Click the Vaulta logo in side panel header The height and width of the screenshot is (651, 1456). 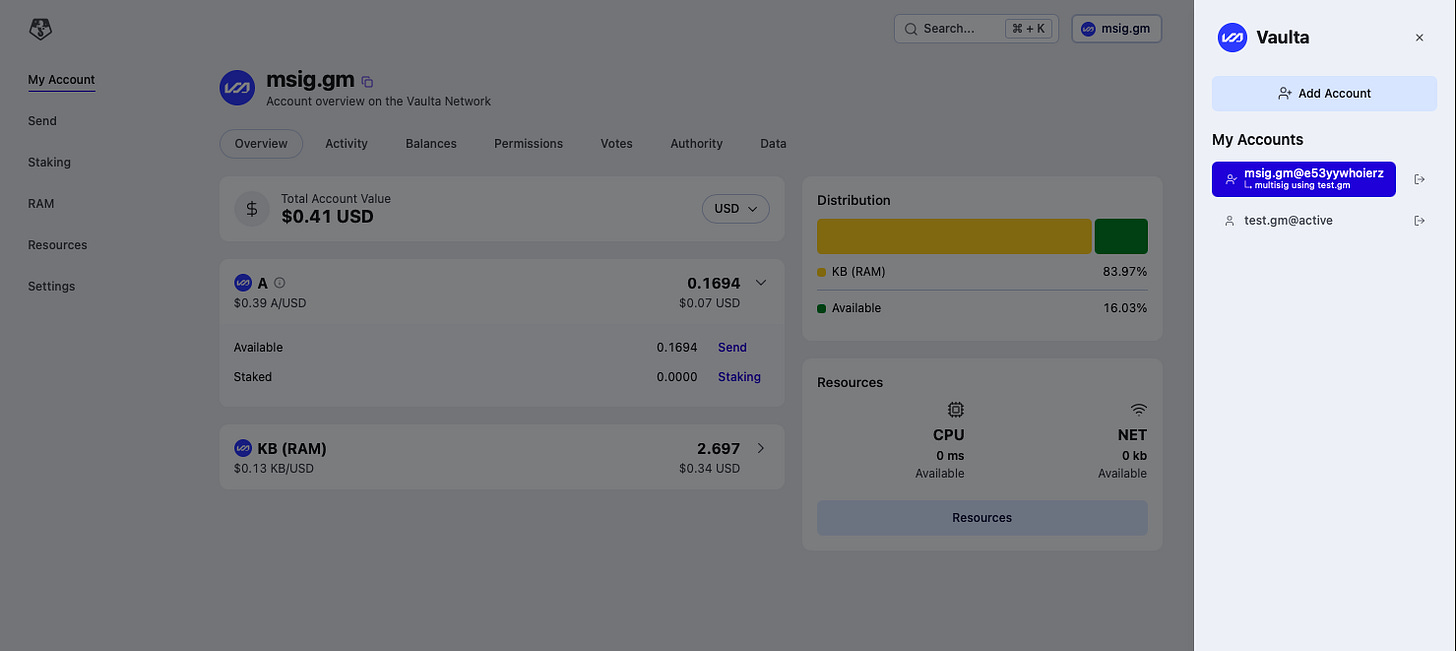(x=1232, y=37)
